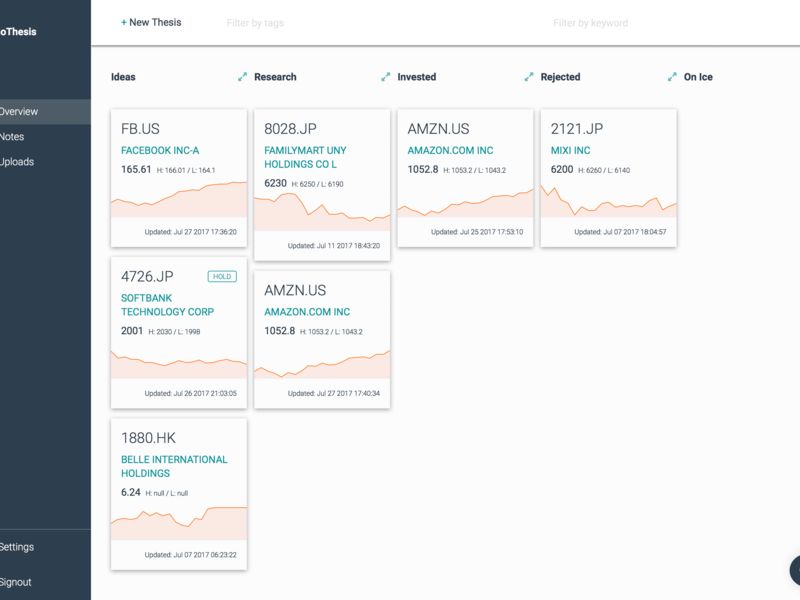Click 'Updated: Jul 26 2017 21:03:05' timestamp
Screen dimensions: 800x600
point(190,393)
